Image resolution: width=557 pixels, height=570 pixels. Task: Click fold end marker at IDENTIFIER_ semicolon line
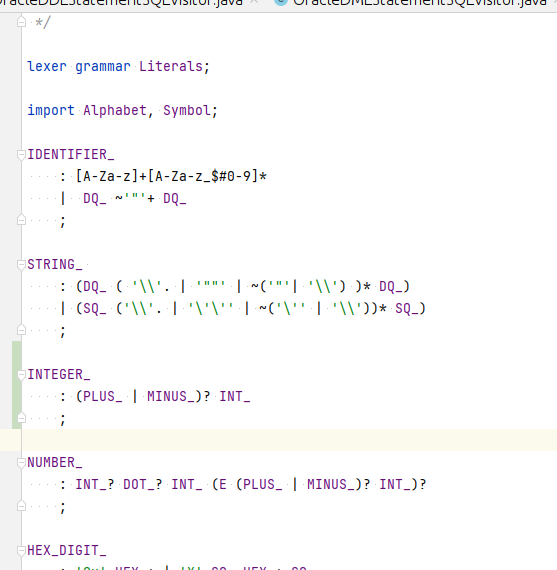tap(21, 220)
